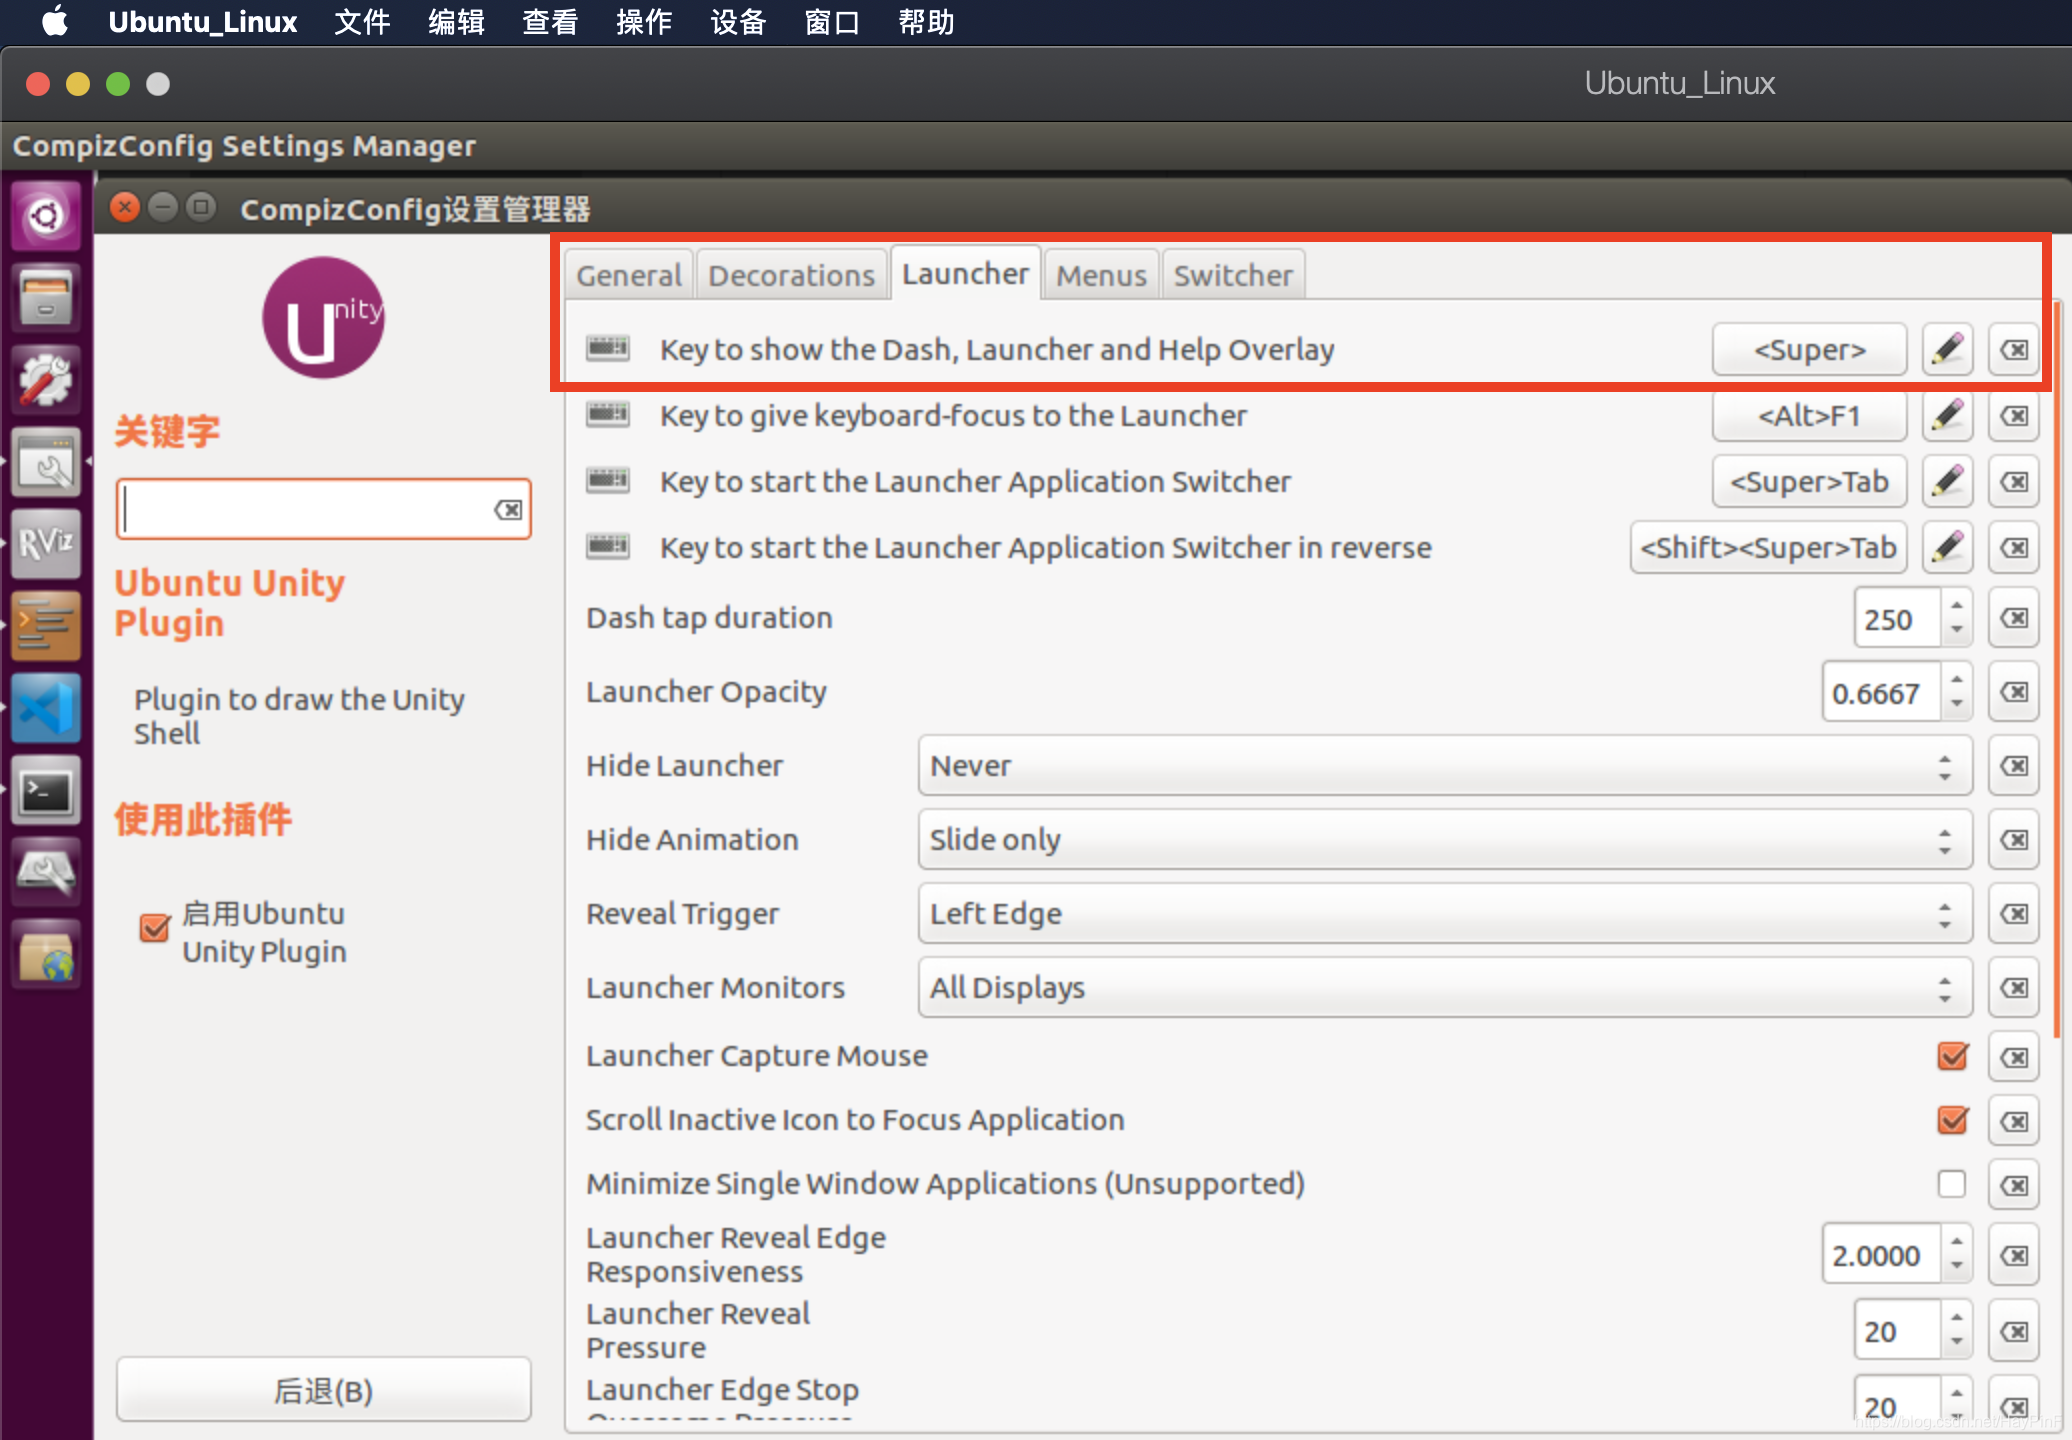Reset Launcher Reveal Edge Responsiveness
The image size is (2072, 1440).
point(2014,1256)
